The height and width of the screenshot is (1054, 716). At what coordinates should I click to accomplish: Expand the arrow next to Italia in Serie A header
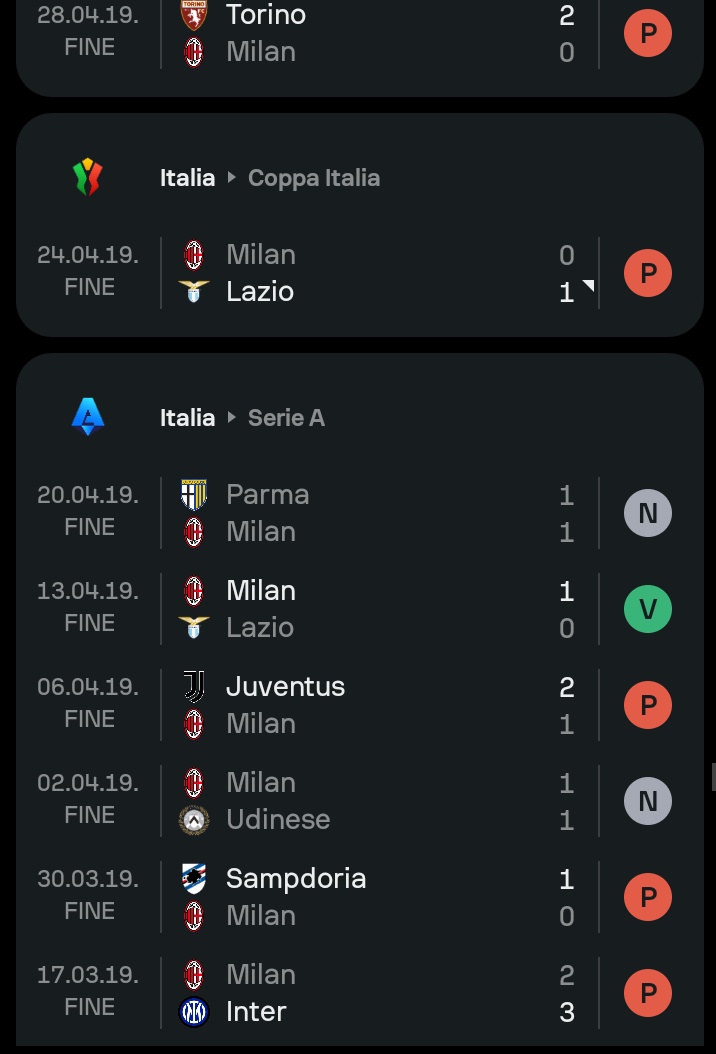[231, 417]
